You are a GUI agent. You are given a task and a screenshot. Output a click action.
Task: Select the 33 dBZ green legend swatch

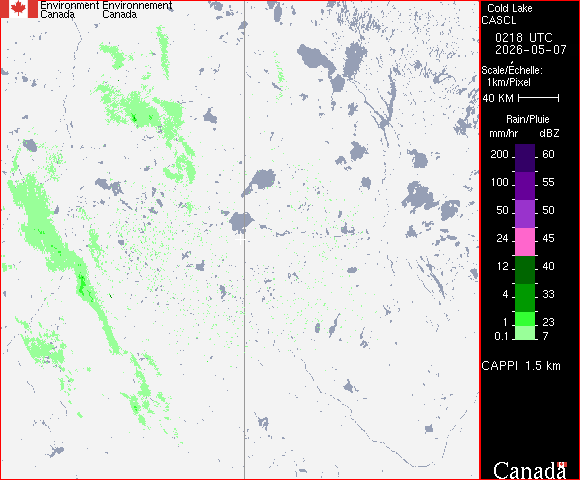coord(525,298)
